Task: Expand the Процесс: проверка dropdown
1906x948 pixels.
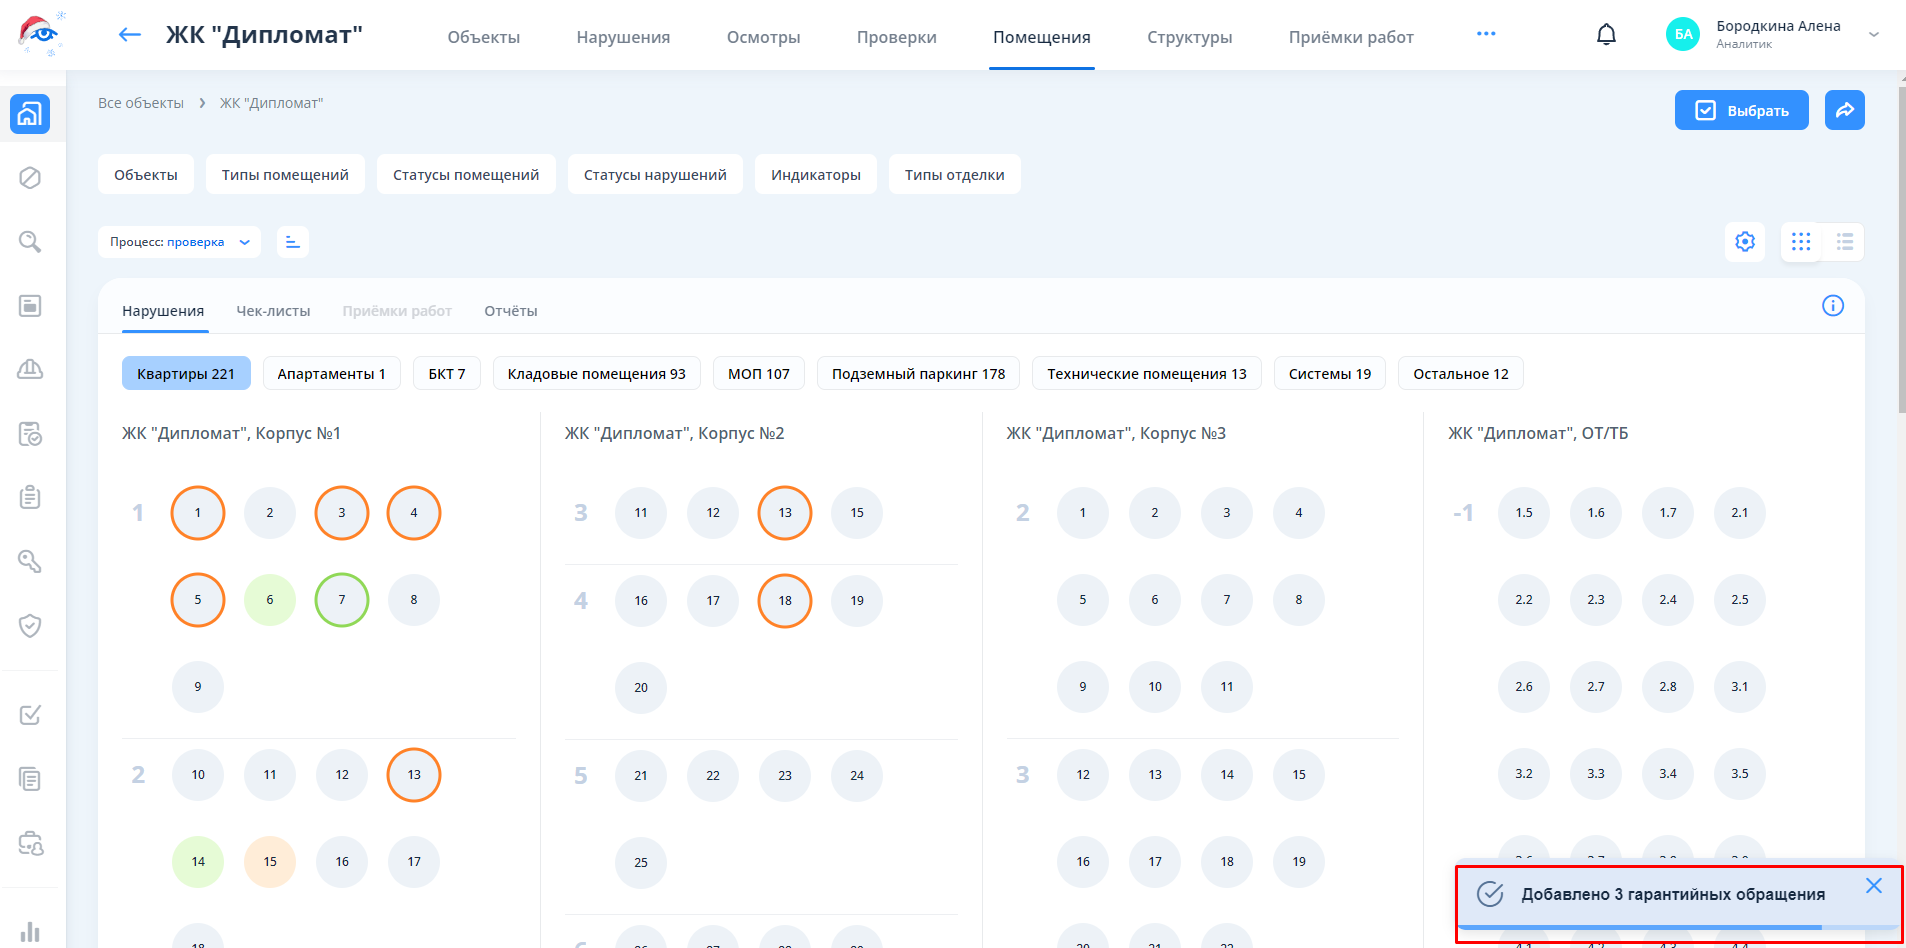Action: 179,242
